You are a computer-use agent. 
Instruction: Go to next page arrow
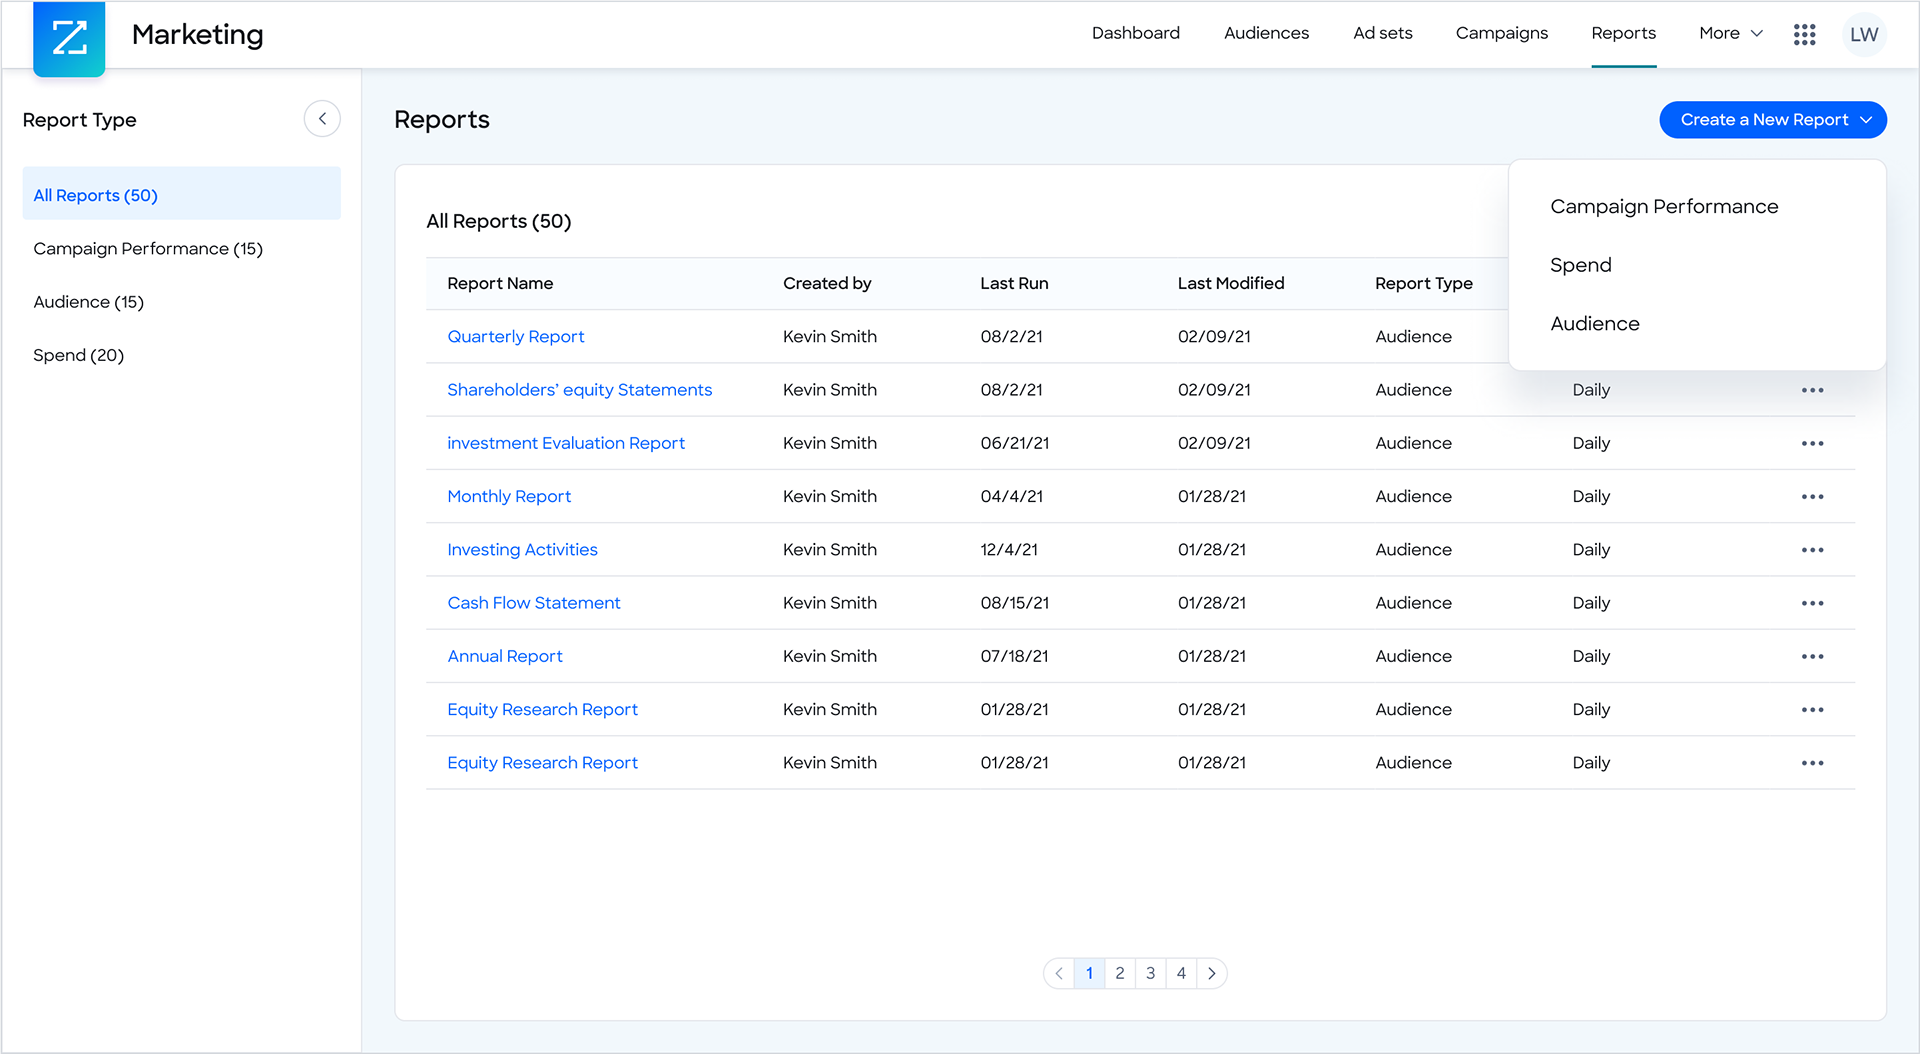pyautogui.click(x=1212, y=973)
